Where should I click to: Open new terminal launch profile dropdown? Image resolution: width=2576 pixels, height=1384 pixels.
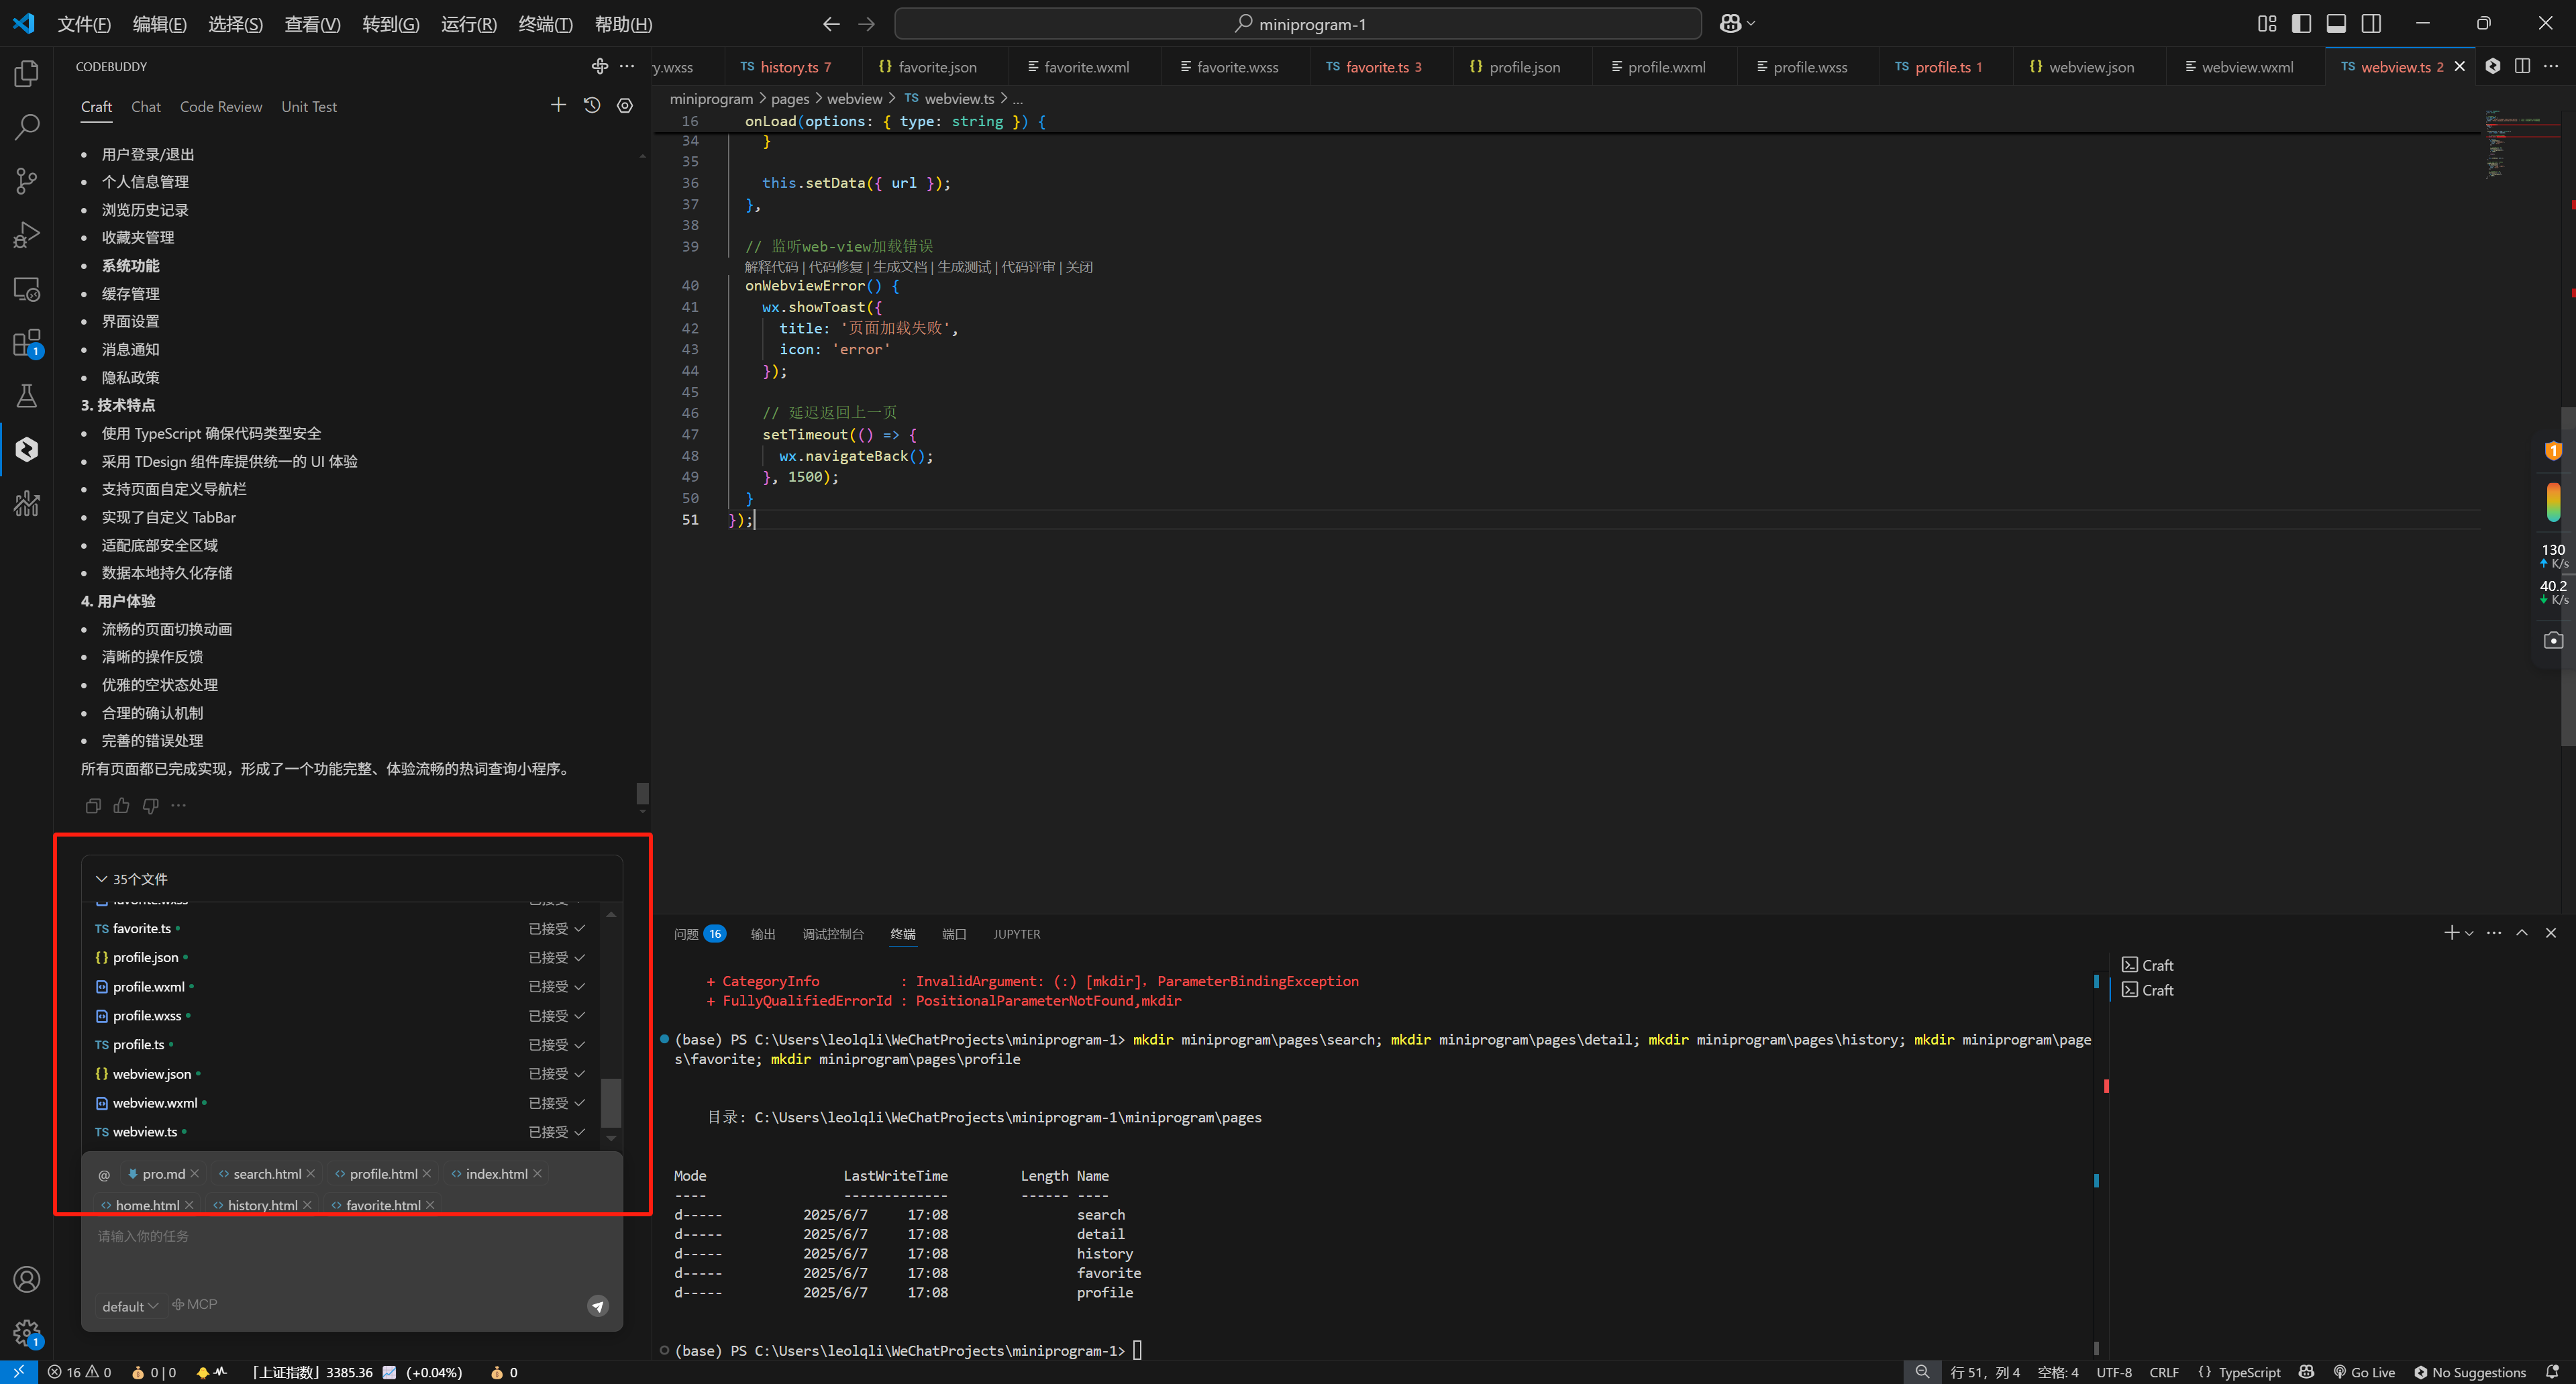pos(2469,934)
